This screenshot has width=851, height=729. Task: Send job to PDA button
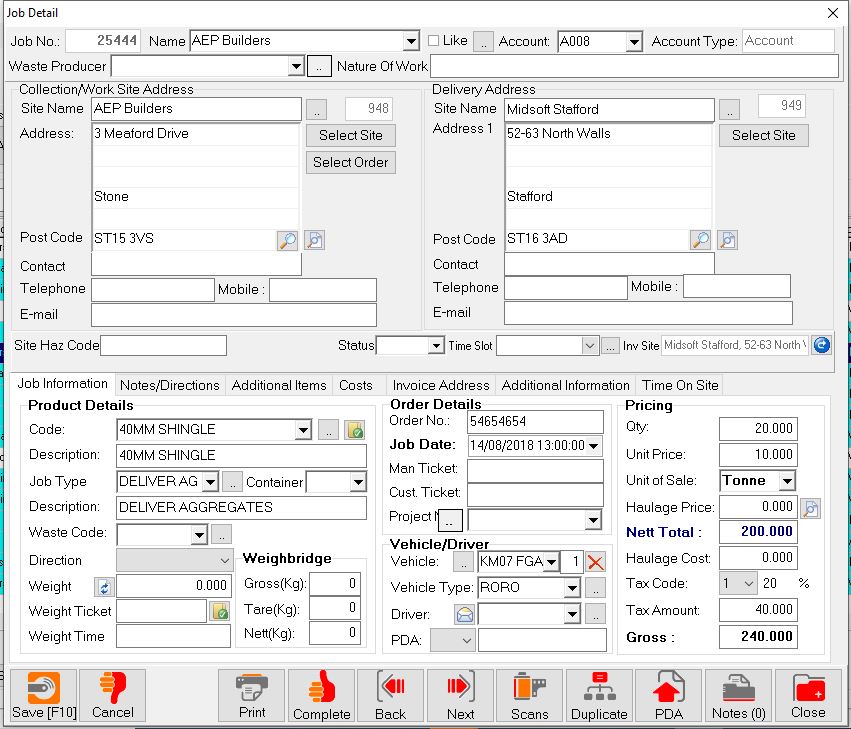click(669, 695)
